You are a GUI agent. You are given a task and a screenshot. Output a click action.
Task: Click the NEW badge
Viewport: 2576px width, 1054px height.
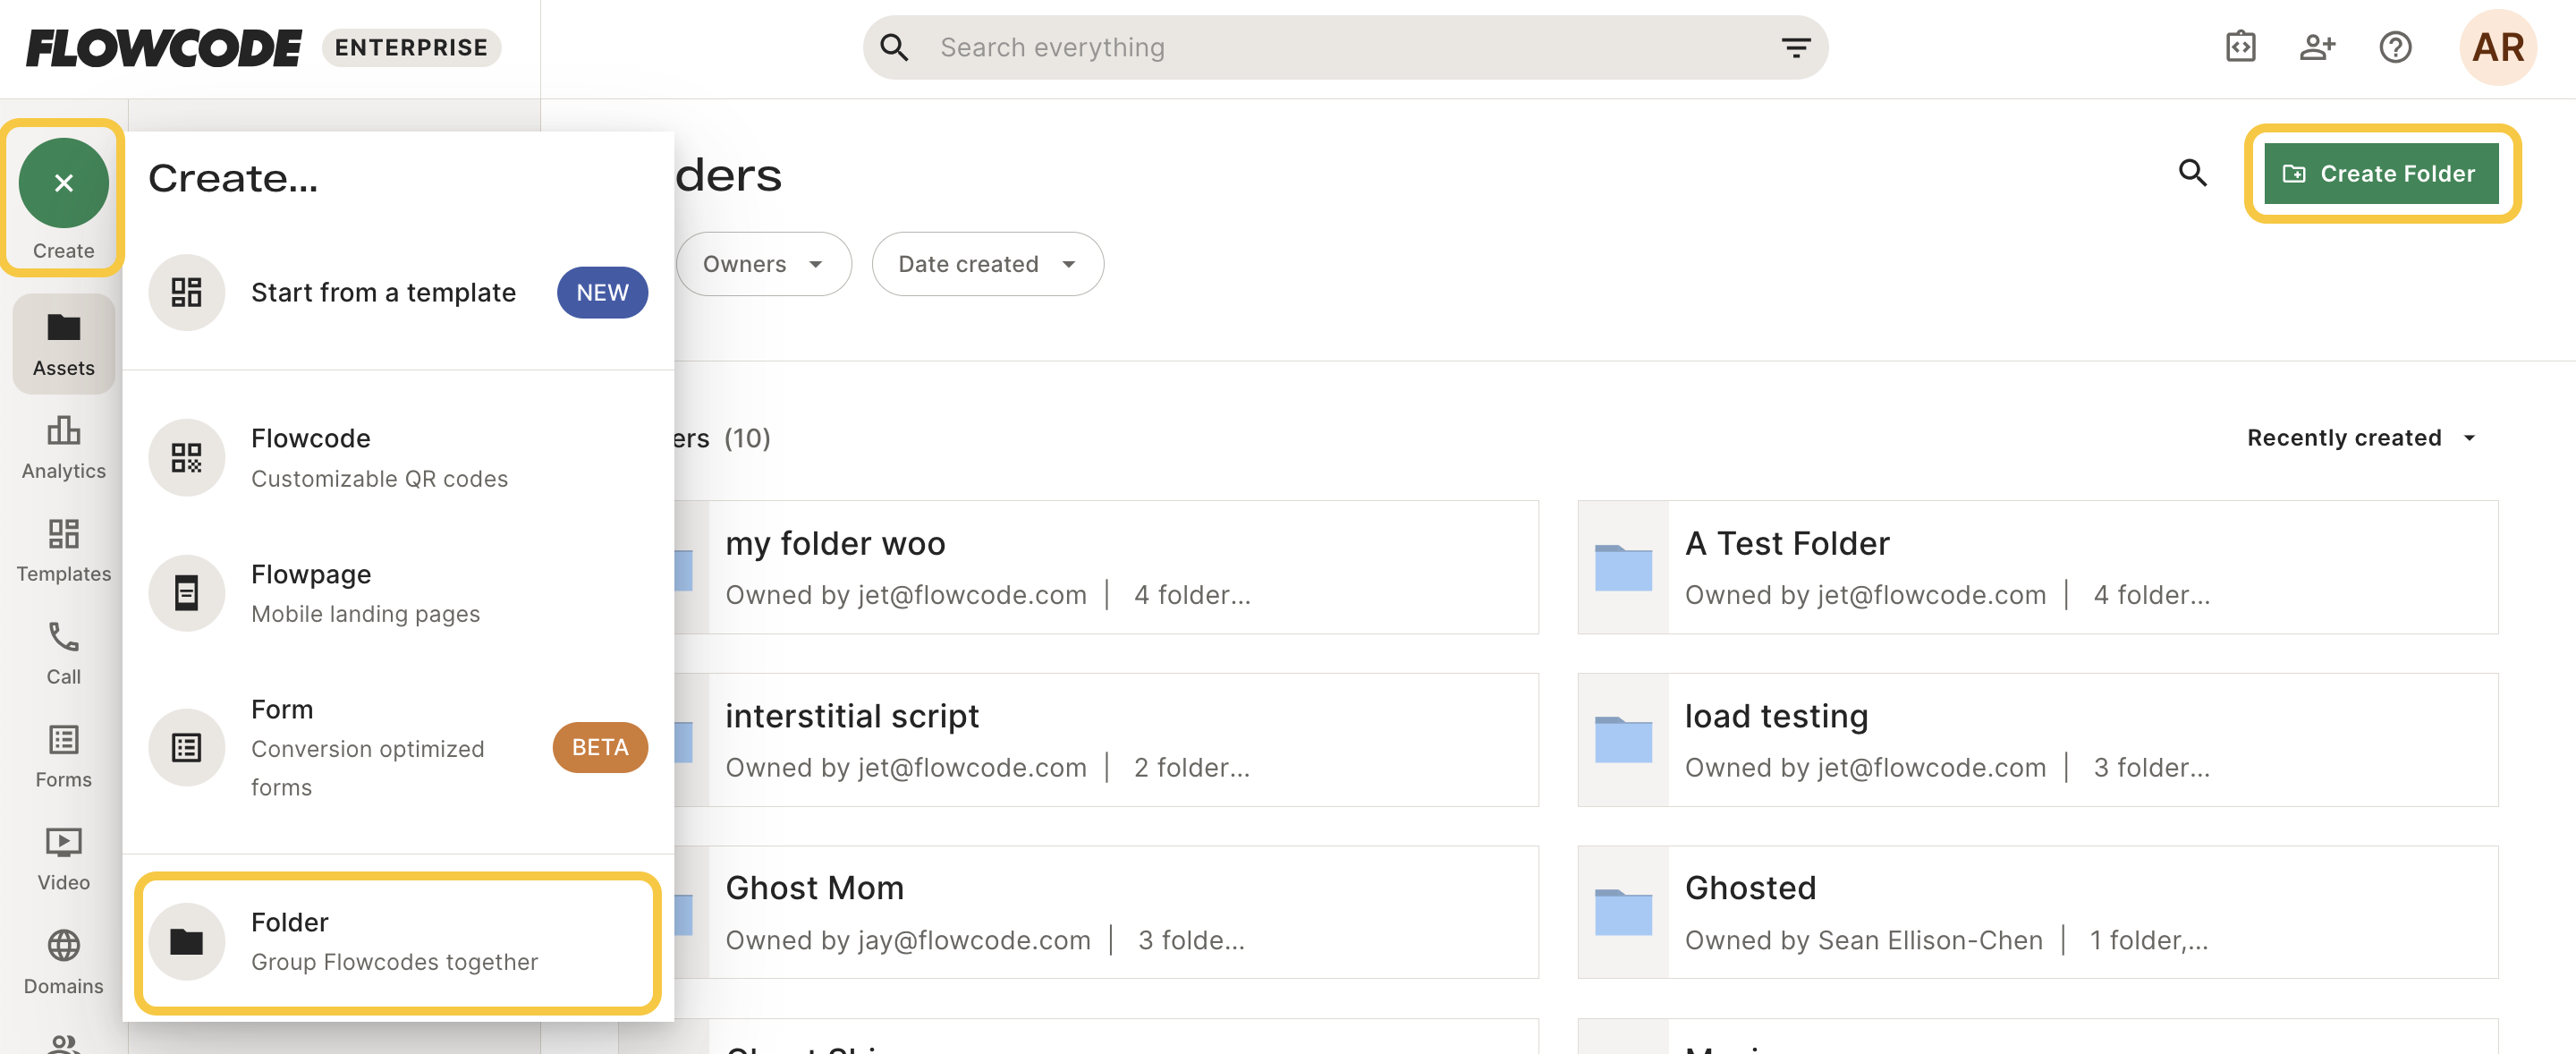[602, 292]
